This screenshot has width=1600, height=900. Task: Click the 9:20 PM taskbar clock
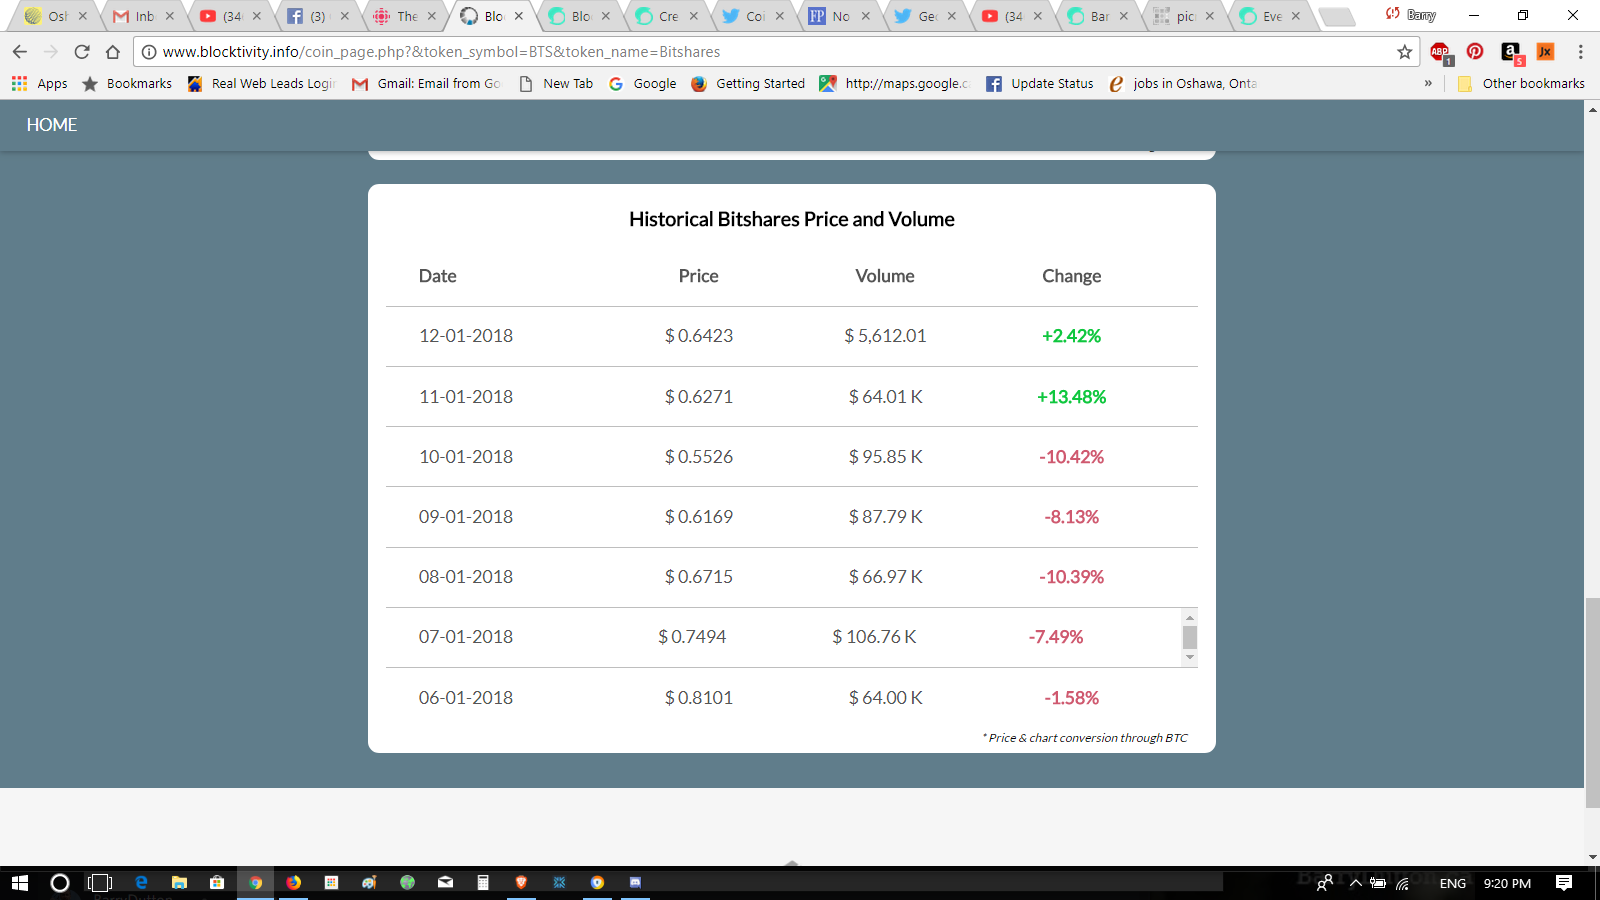[1507, 883]
